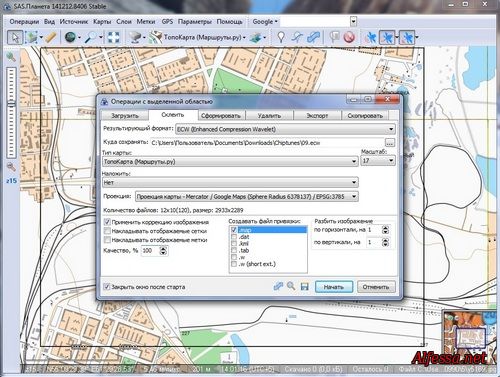The height and width of the screenshot is (377, 500).
Task: Enable 'Накладывать отображаемые сетки' checkbox
Action: pyautogui.click(x=107, y=231)
